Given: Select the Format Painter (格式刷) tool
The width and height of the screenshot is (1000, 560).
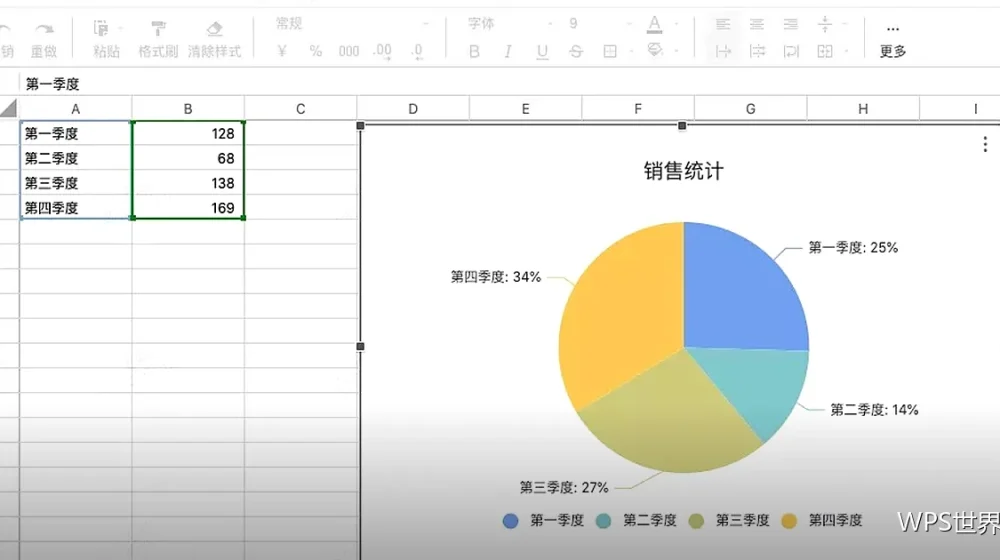Looking at the screenshot, I should click(x=158, y=40).
